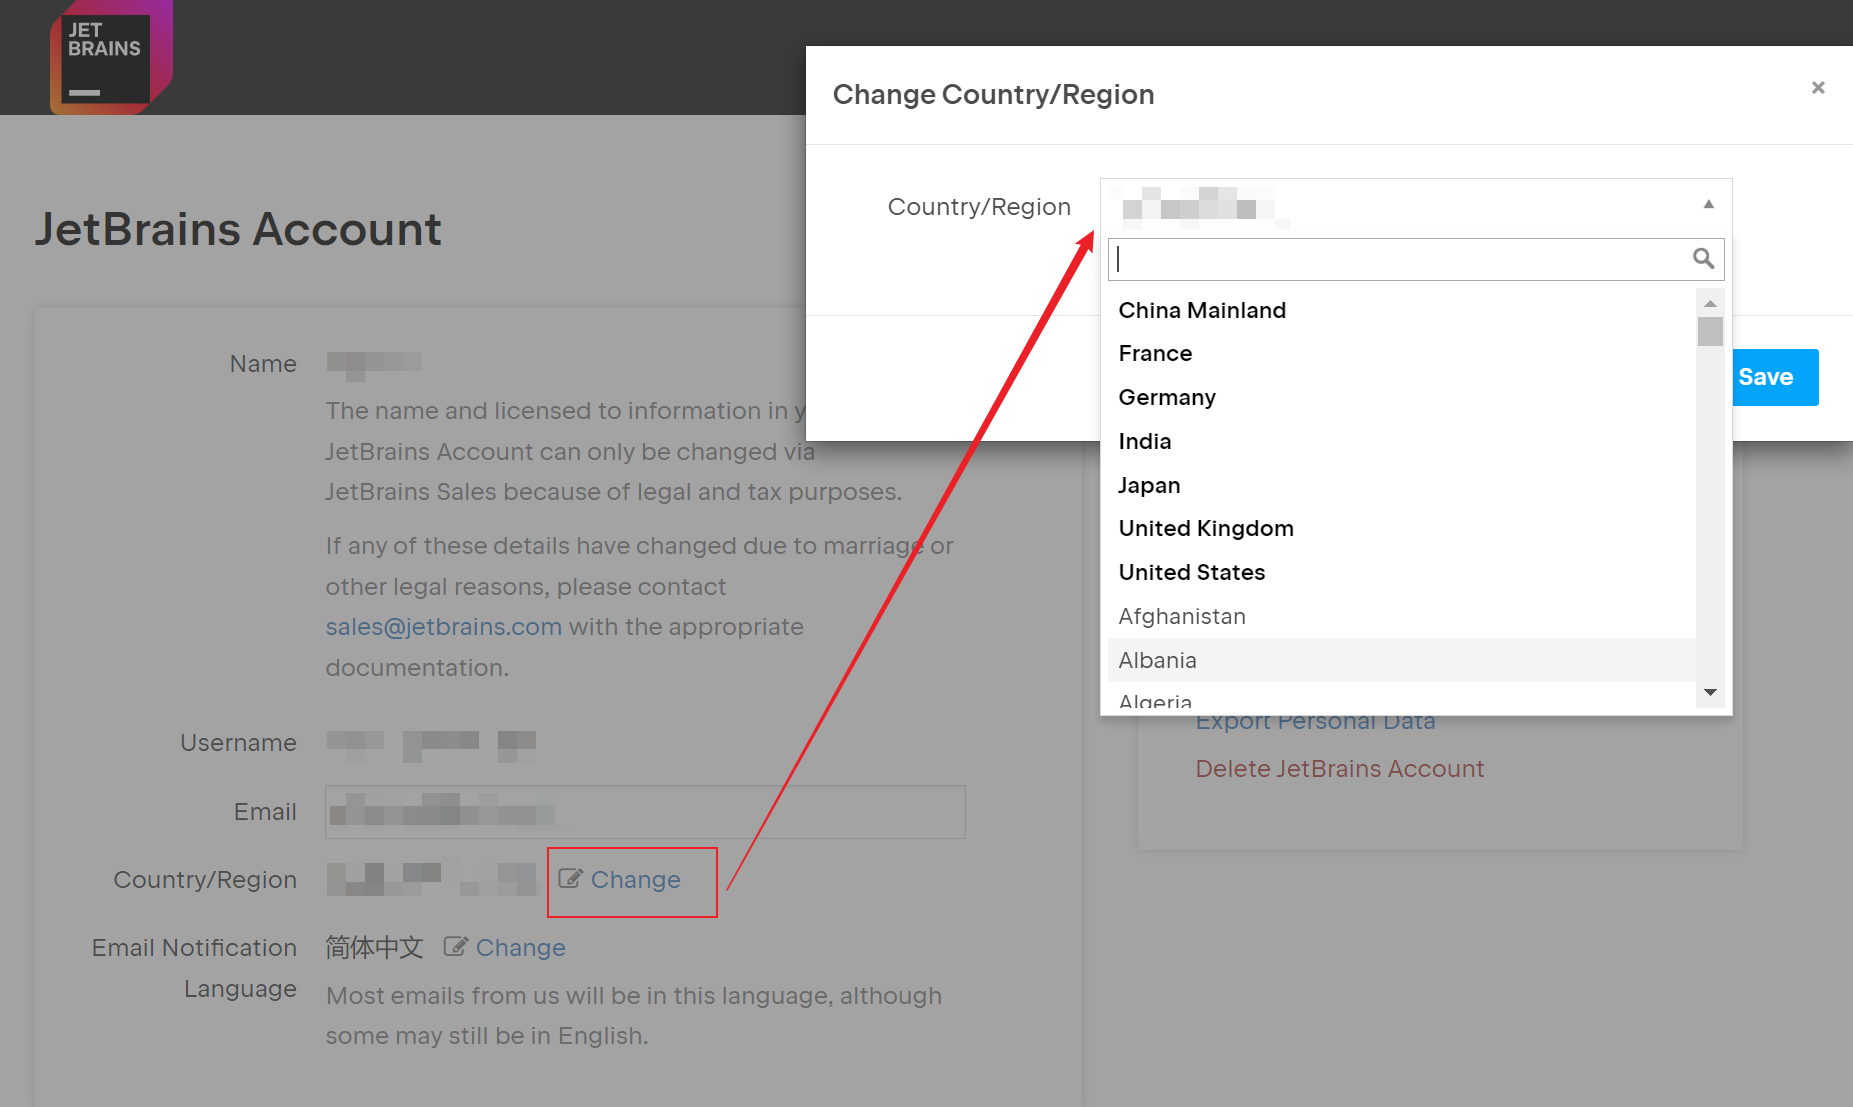Select United States from the list

[x=1401, y=573]
